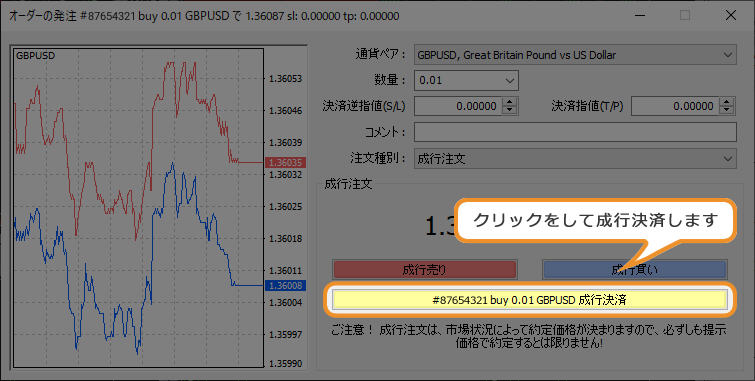755x381 pixels.
Task: Open the 数量 volume dropdown showing 0.01
Action: click(x=466, y=80)
